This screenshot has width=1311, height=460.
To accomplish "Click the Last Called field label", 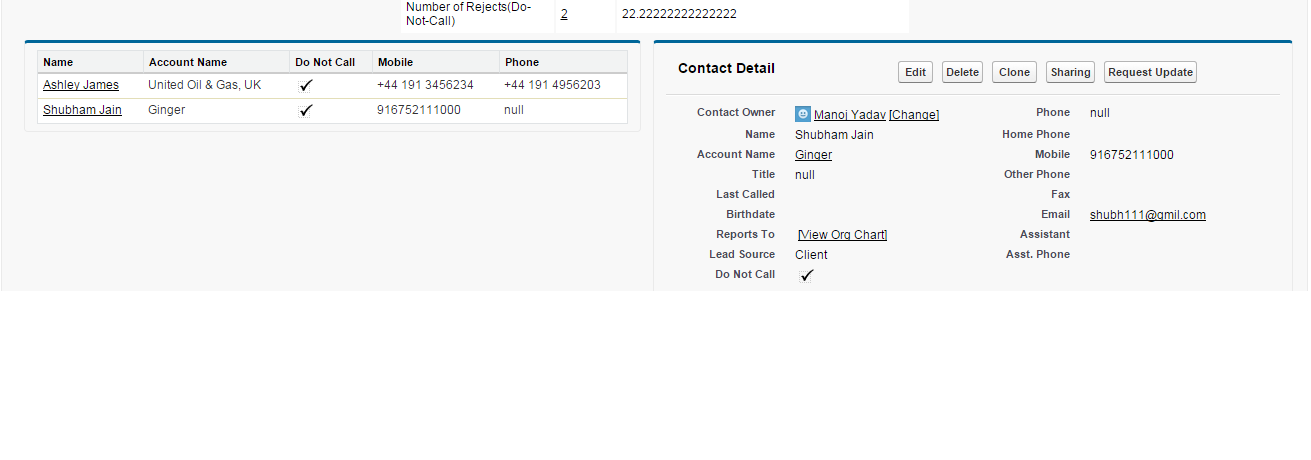I will point(745,194).
